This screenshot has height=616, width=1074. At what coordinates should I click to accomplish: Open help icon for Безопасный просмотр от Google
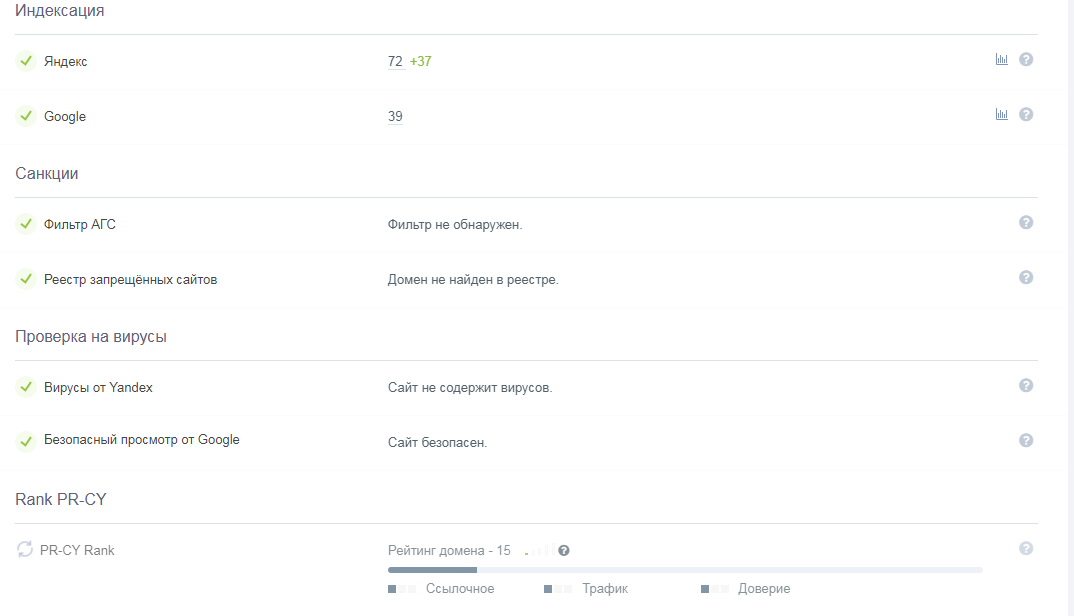(x=1026, y=441)
